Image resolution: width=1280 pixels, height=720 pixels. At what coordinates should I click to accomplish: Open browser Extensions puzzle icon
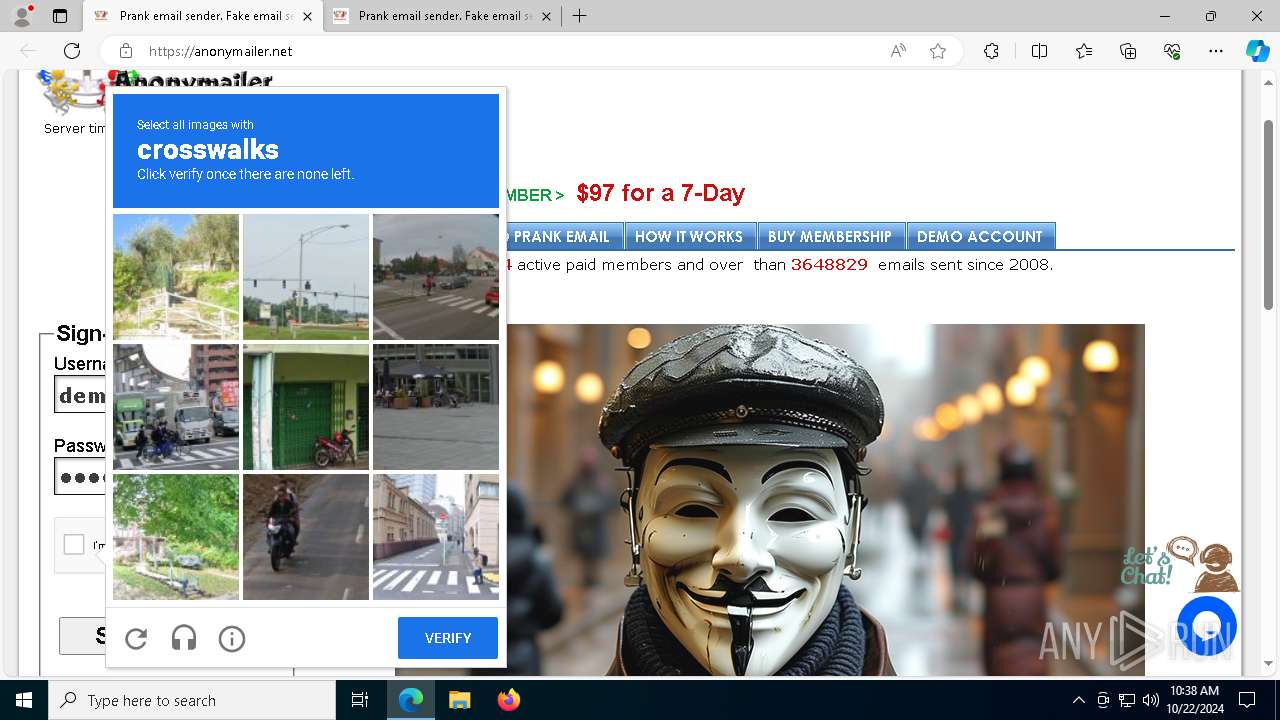pos(991,51)
